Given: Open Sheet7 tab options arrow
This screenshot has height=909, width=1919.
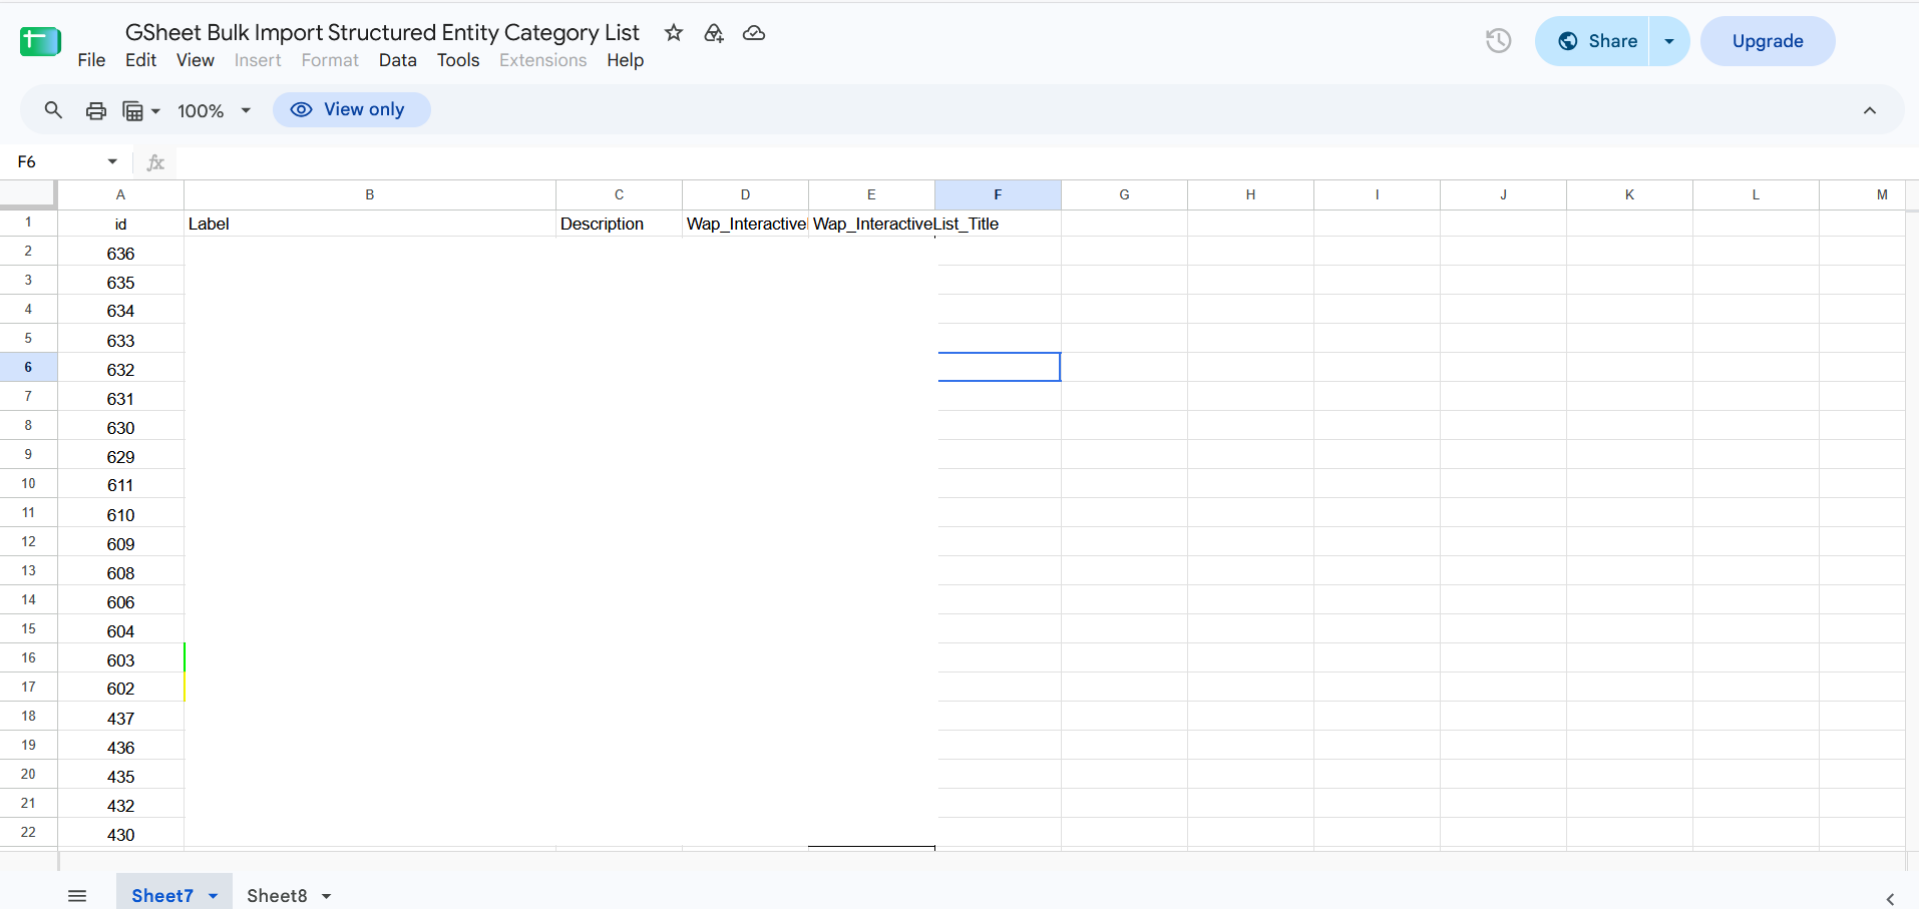Looking at the screenshot, I should [213, 895].
